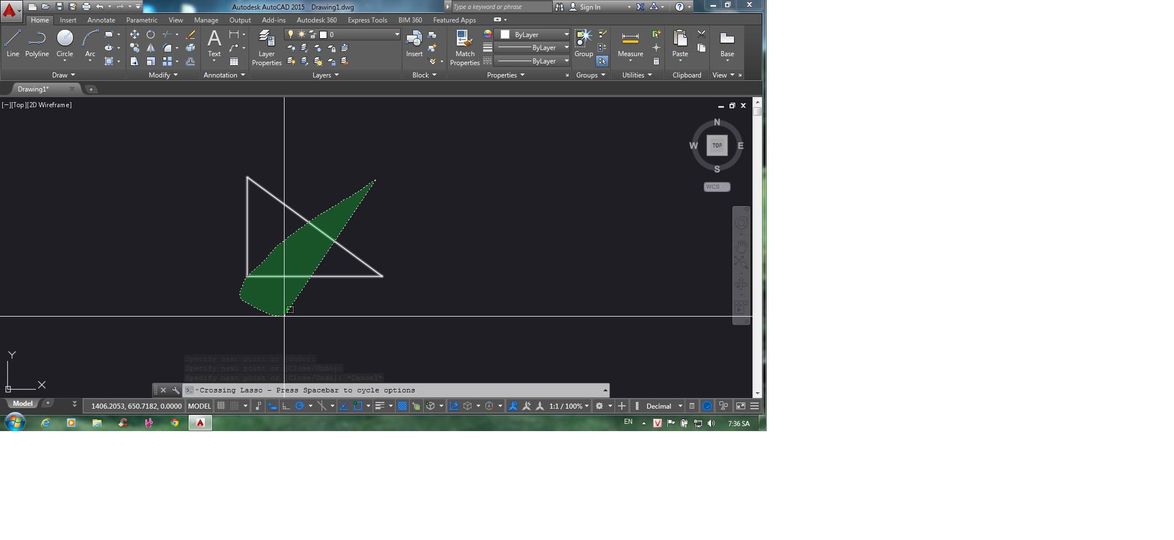The image size is (1174, 540).
Task: Open the layer name dropdown
Action: pos(359,34)
